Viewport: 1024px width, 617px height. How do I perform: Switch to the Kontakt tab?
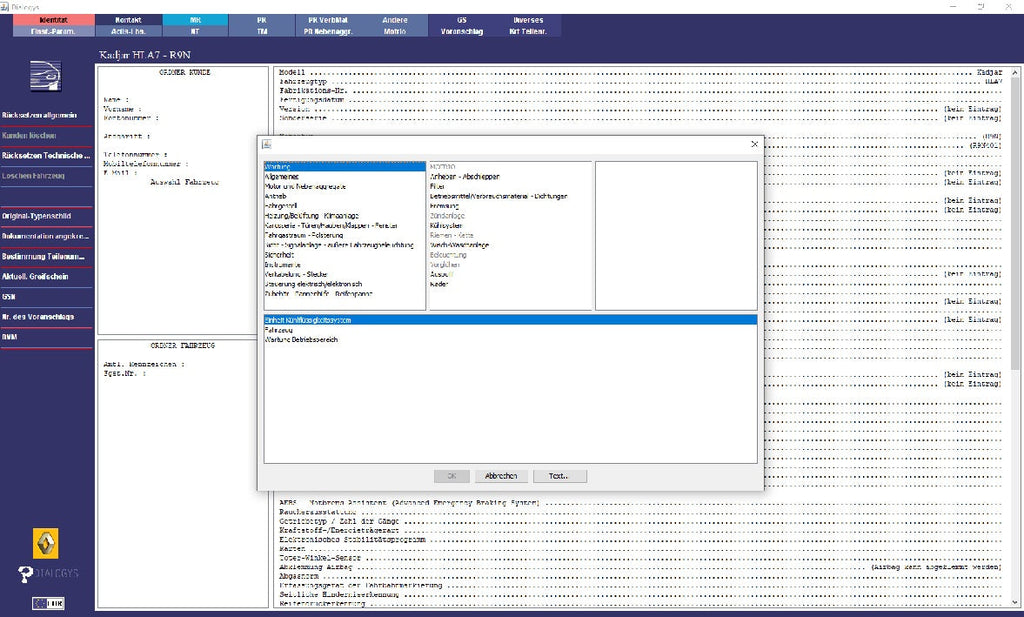129,20
